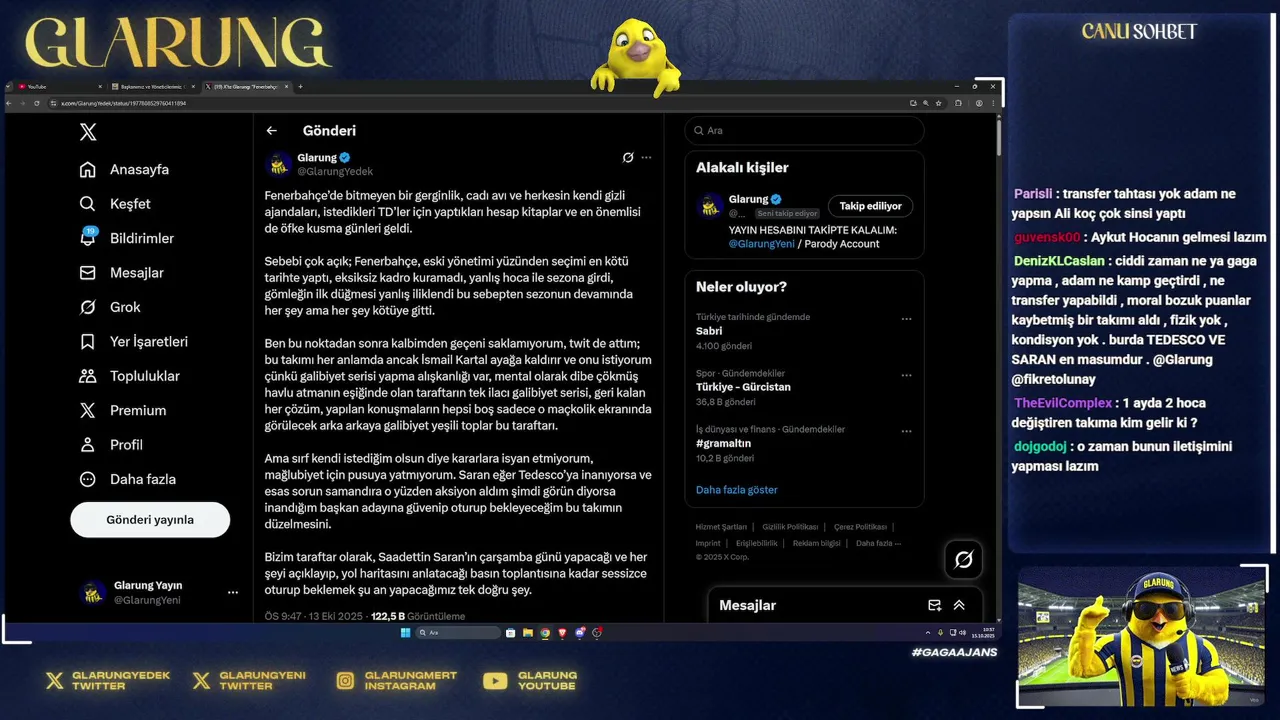Switch to the YouTube browser tab

tap(58, 87)
